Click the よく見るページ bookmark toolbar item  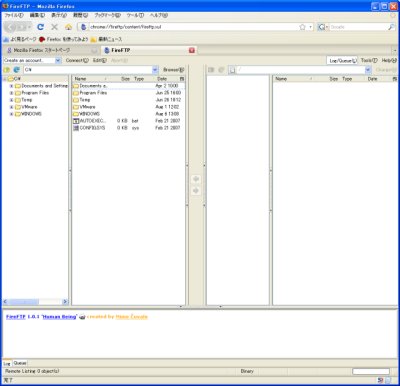(x=20, y=39)
